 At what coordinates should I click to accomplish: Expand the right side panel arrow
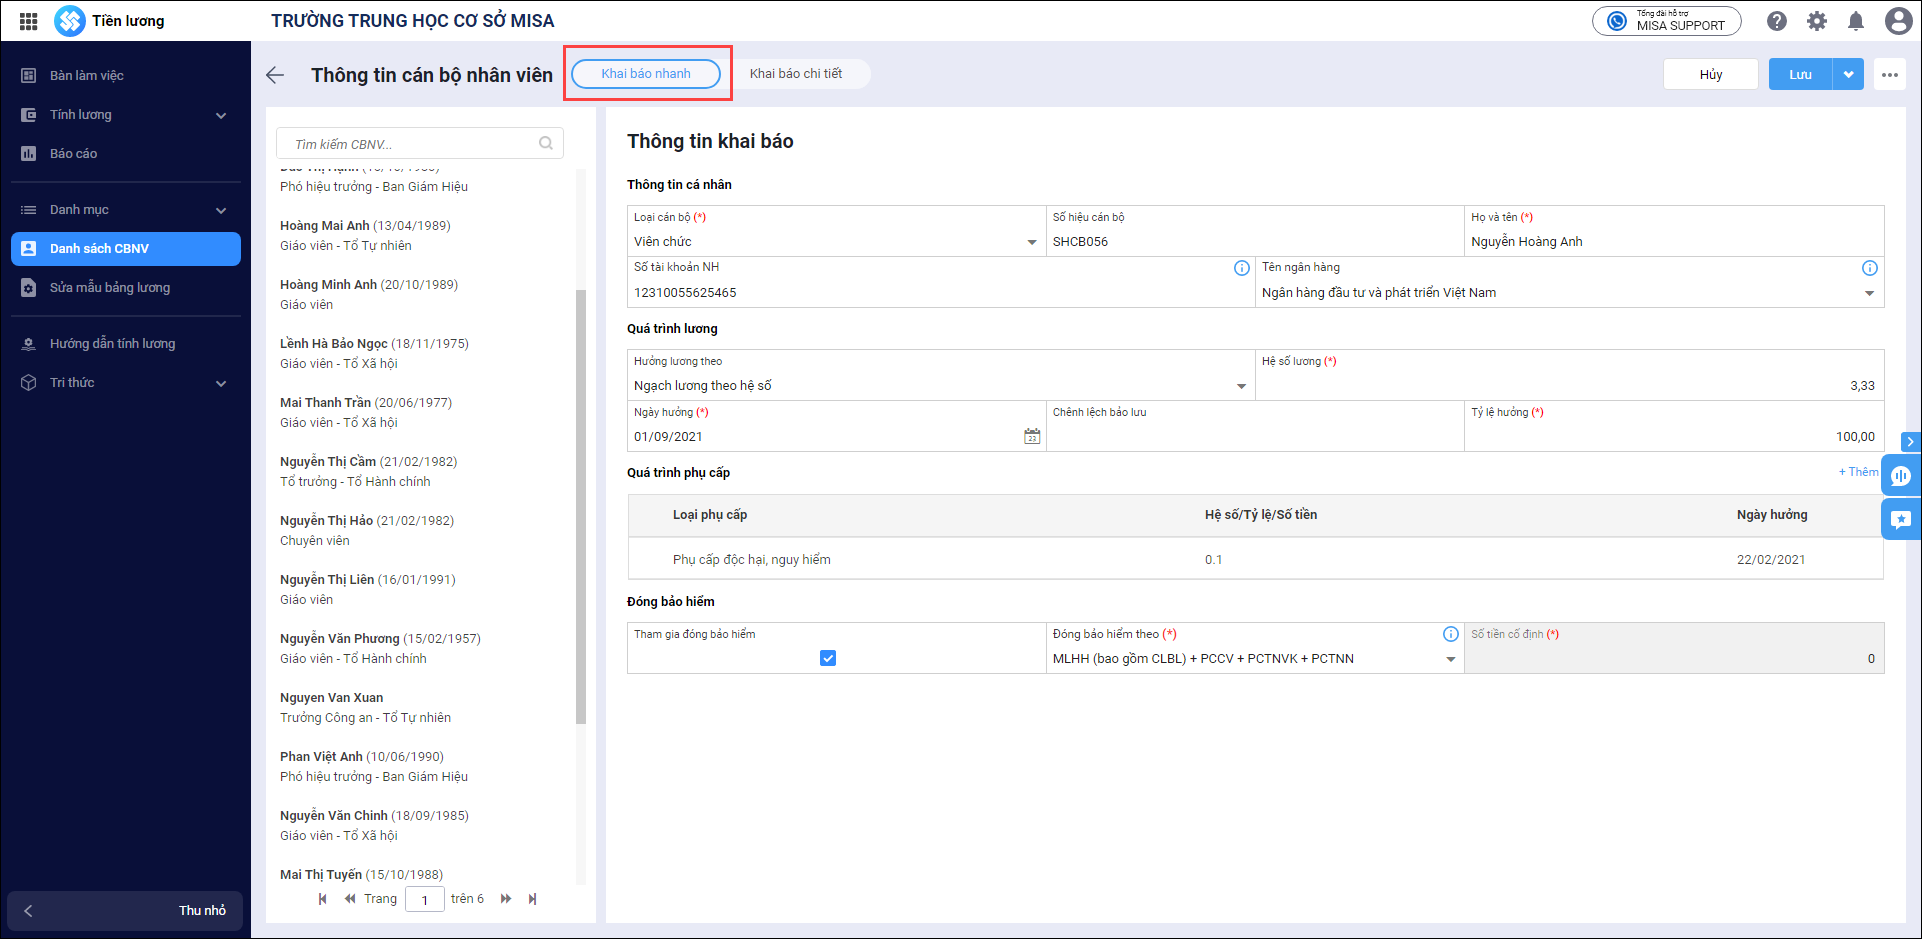pos(1910,442)
